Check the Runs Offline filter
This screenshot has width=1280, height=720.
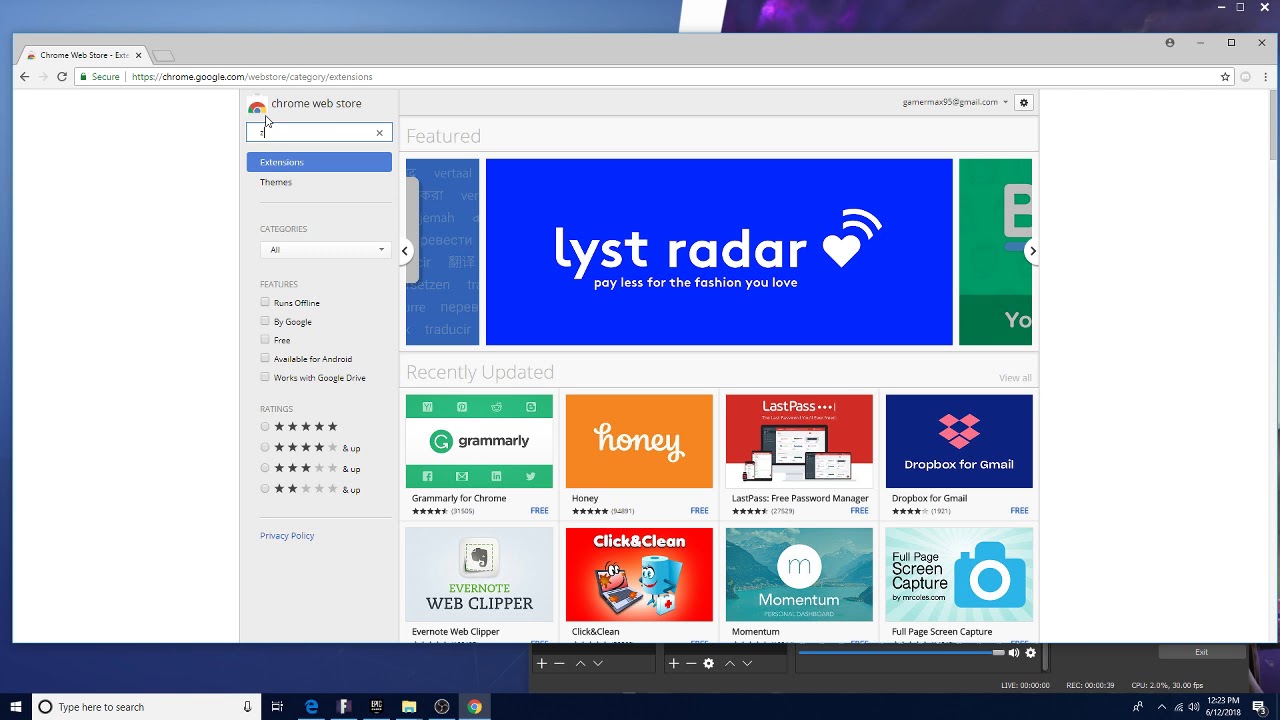pyautogui.click(x=265, y=302)
